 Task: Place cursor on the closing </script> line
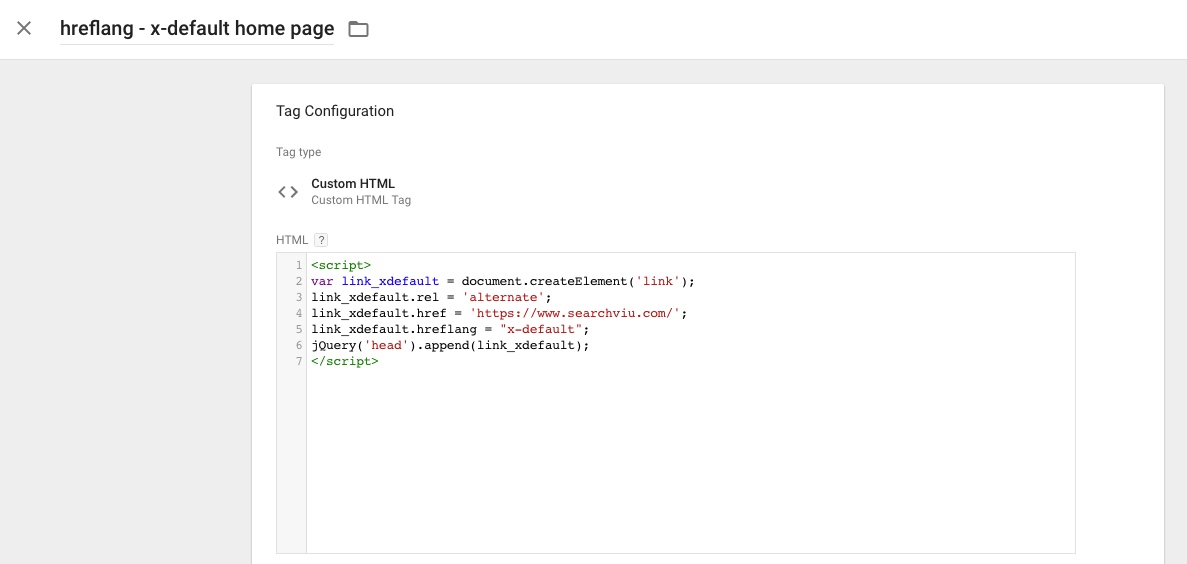pos(344,361)
